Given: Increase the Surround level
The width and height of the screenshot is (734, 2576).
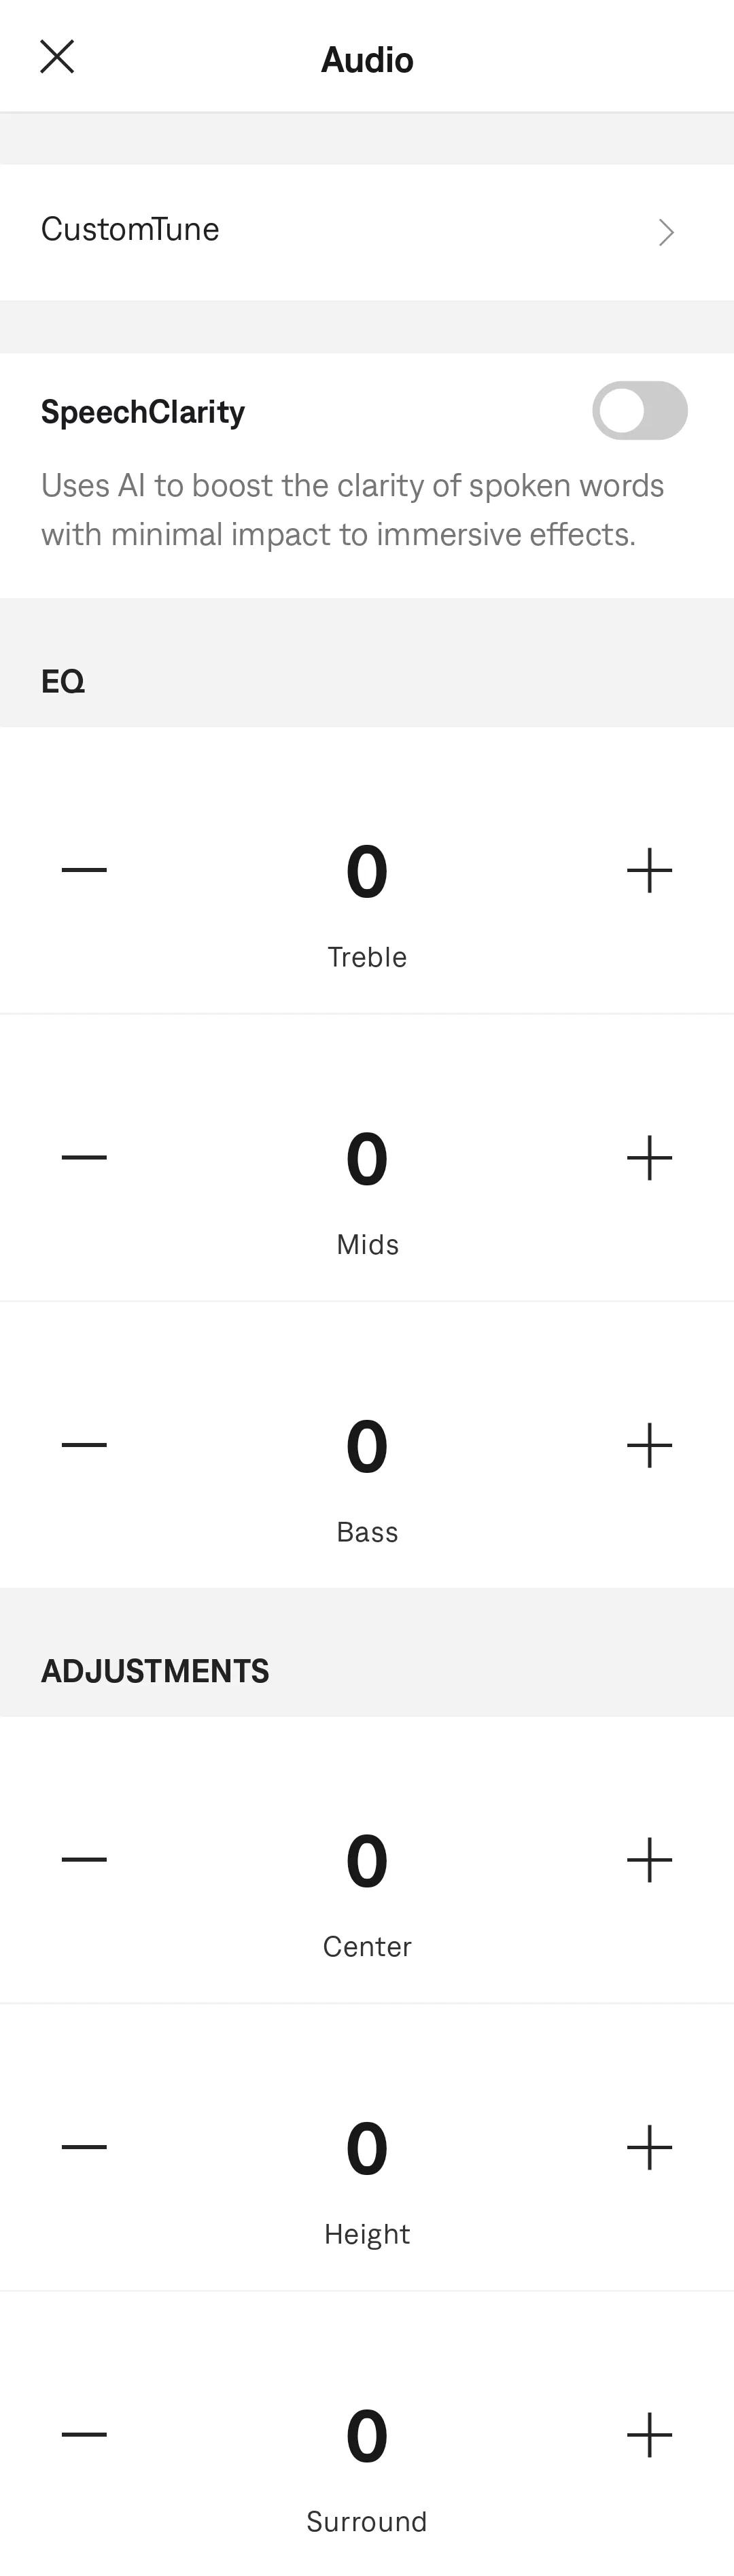Looking at the screenshot, I should pos(649,2434).
